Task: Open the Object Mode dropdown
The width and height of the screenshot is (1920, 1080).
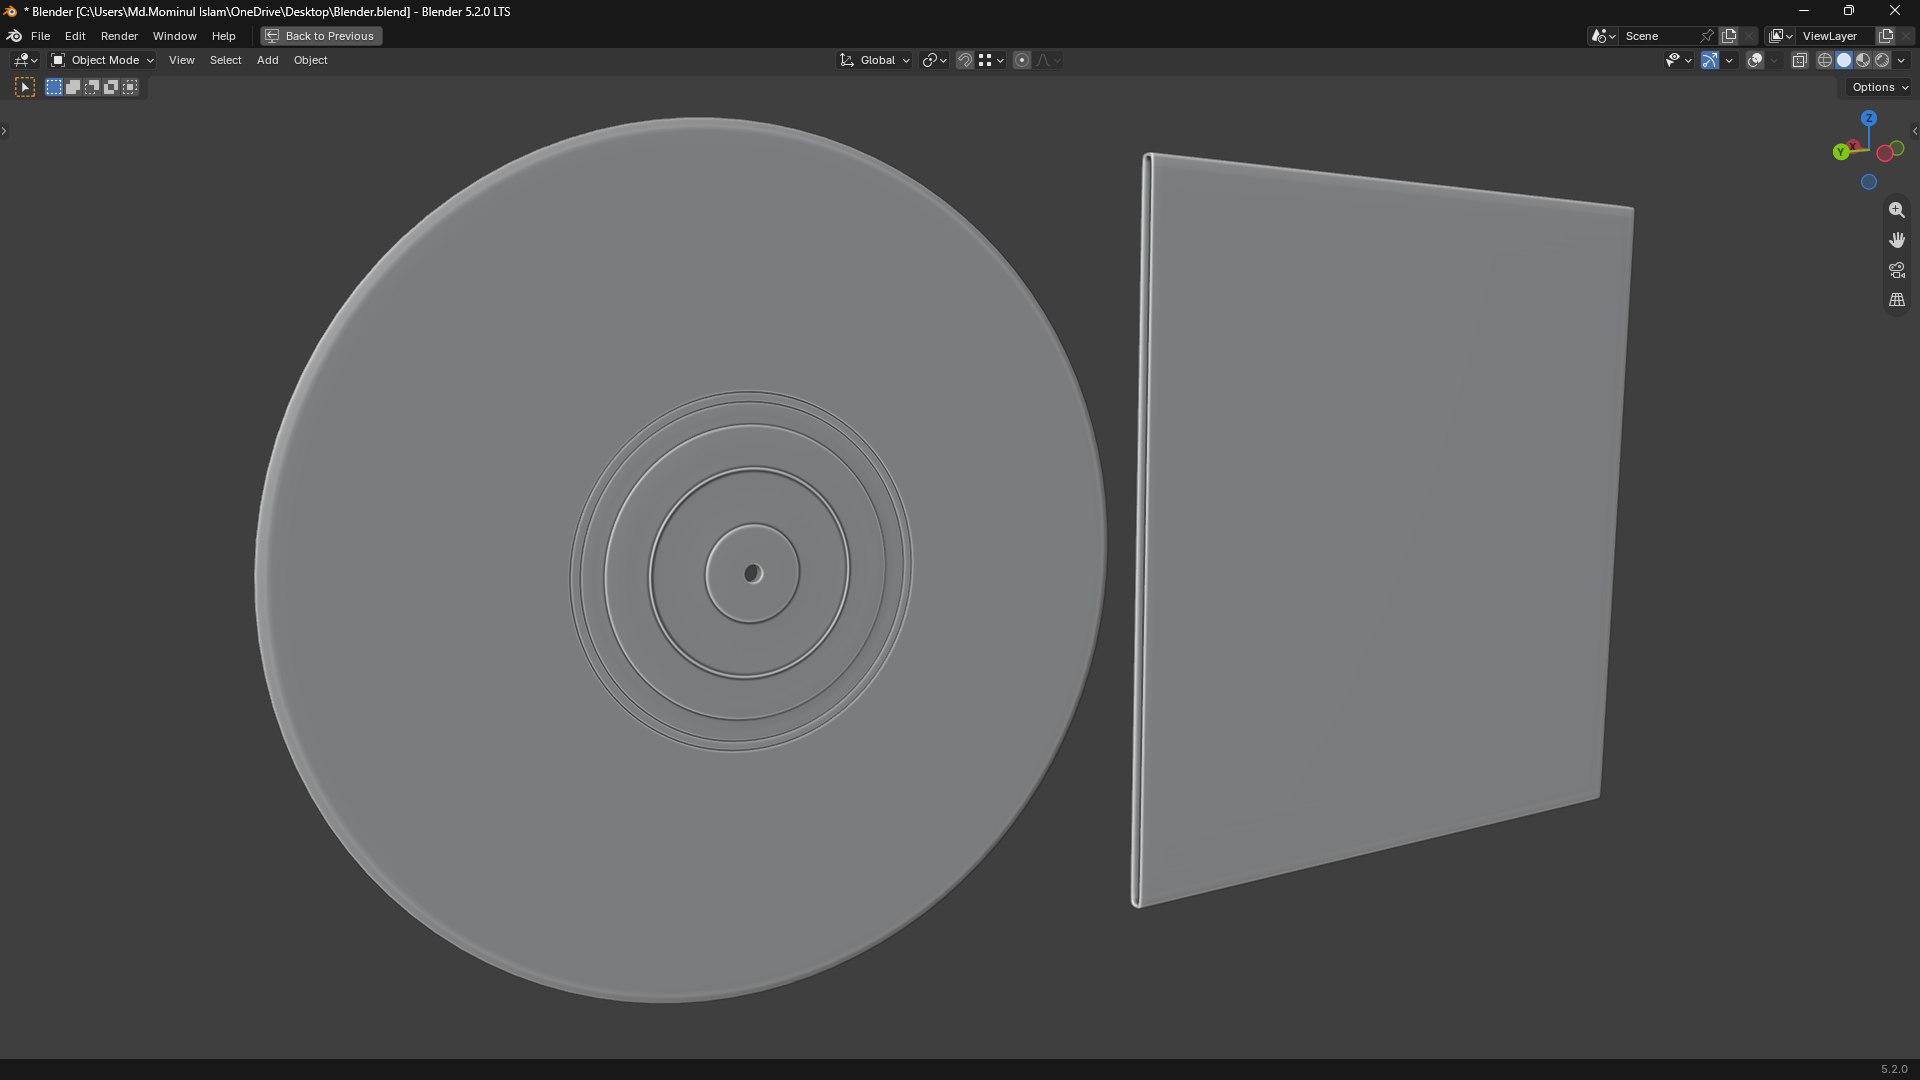Action: tap(102, 61)
